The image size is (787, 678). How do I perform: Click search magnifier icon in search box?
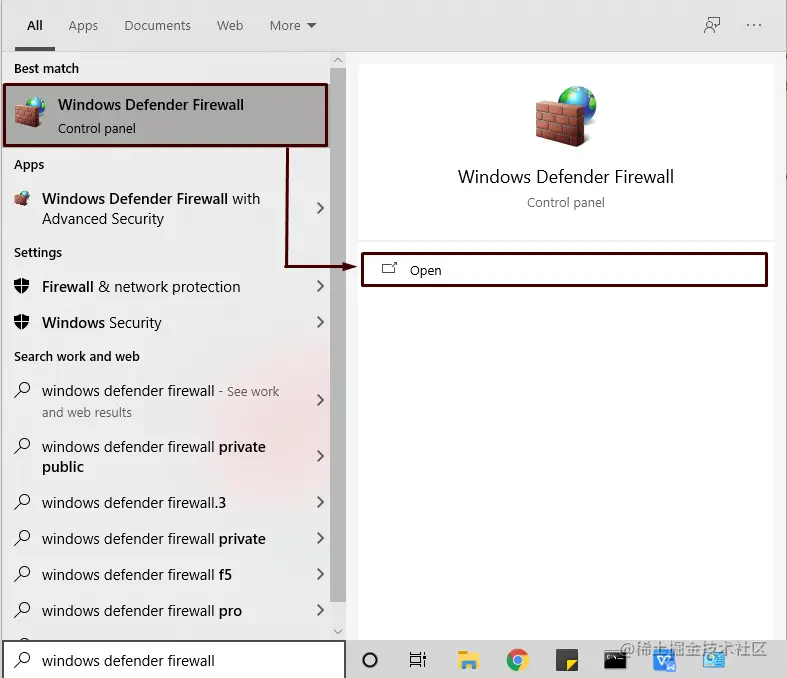tap(22, 659)
